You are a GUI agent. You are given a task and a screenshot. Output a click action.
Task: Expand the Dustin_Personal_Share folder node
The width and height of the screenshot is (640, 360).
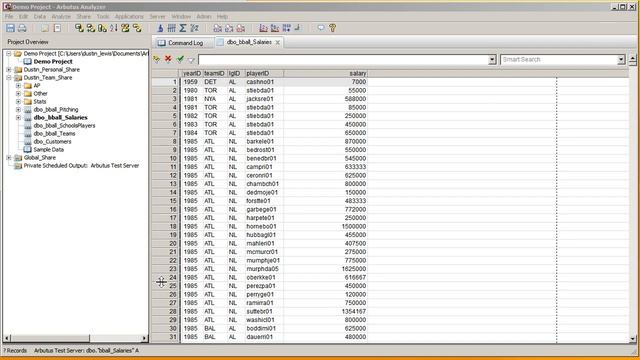9,70
